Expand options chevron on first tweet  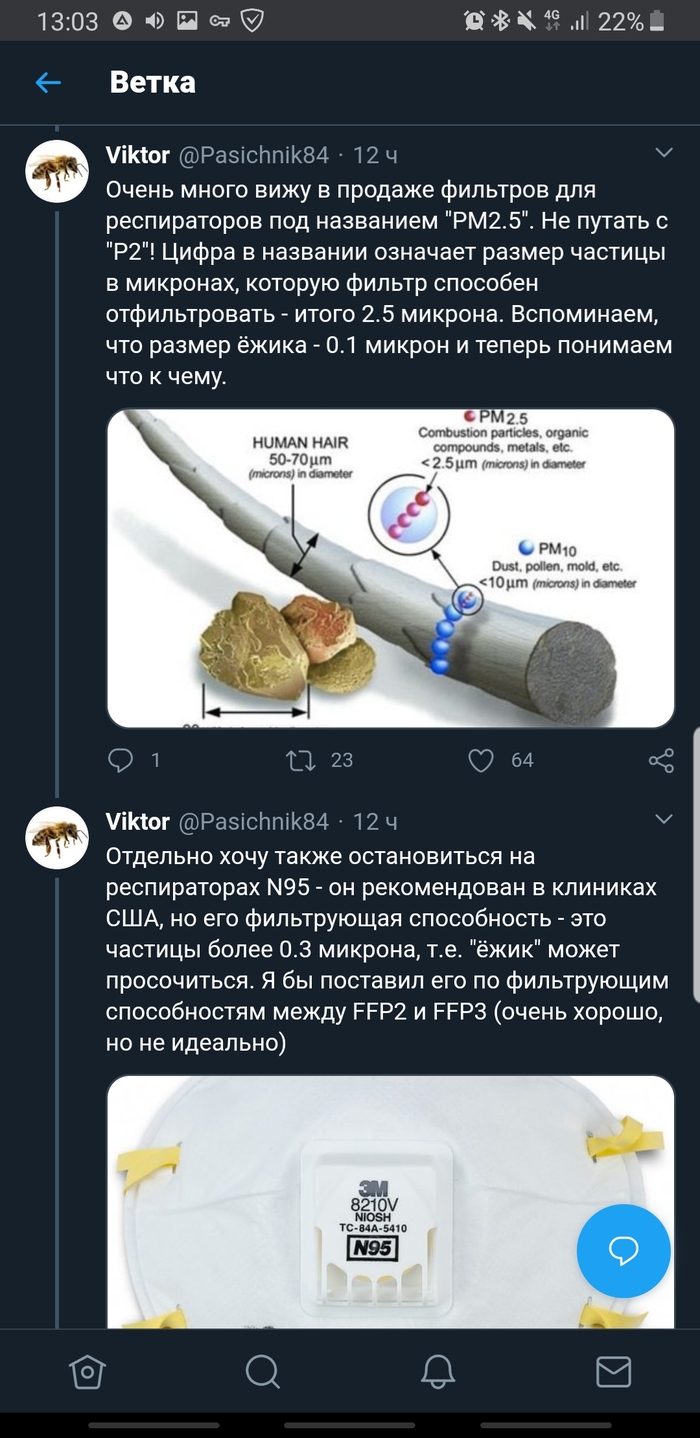tap(663, 153)
